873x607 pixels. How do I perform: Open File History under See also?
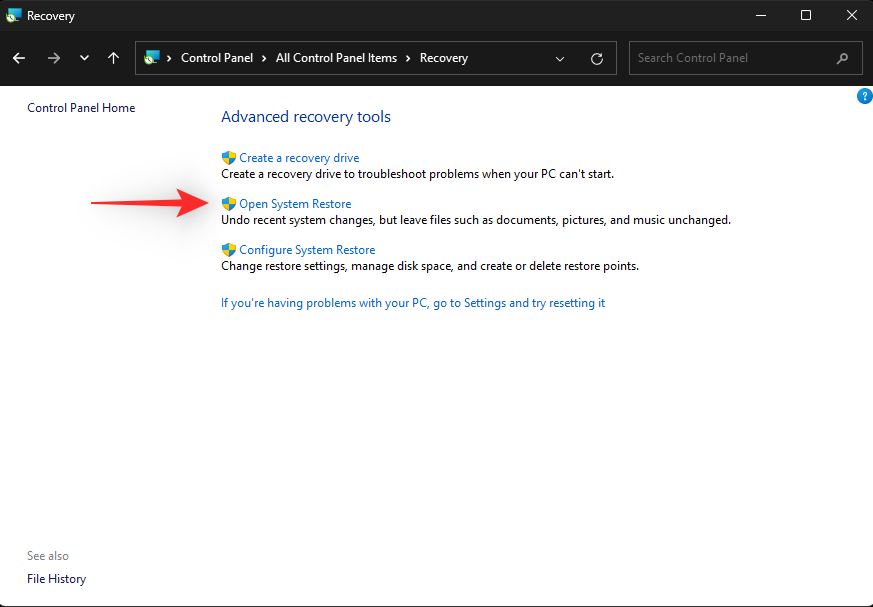tap(57, 579)
